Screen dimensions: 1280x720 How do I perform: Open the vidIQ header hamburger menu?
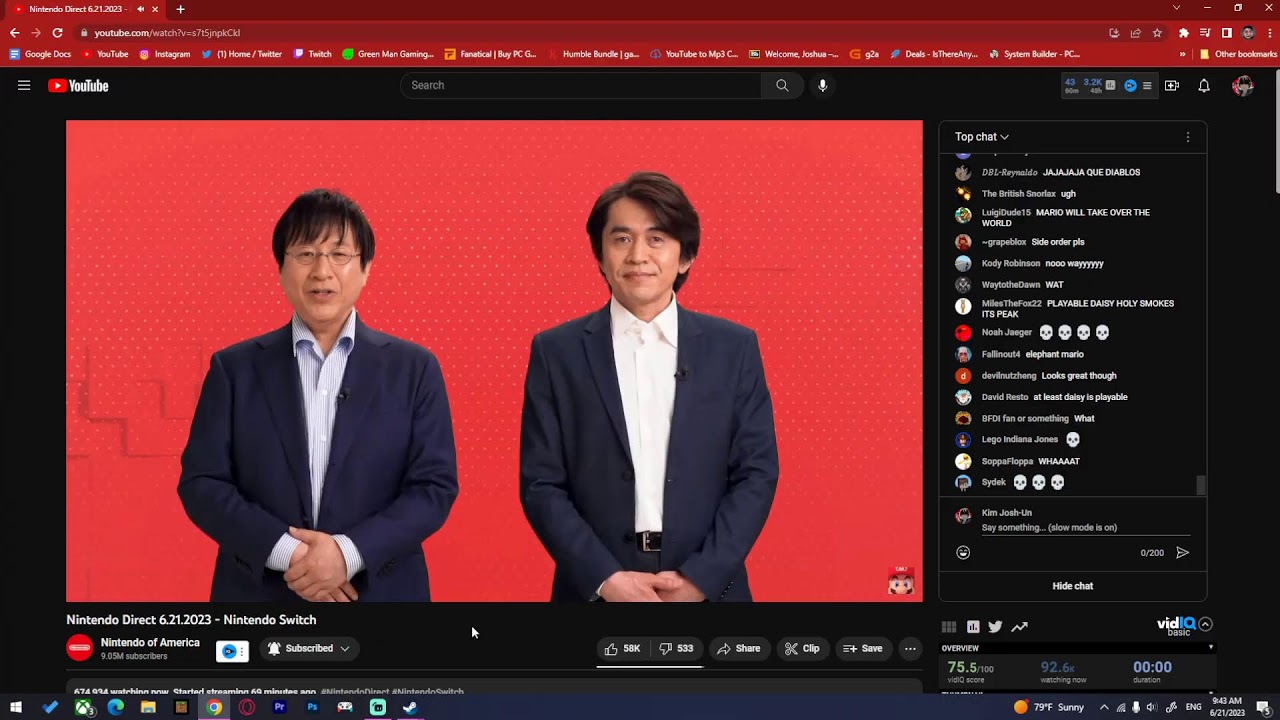point(1147,86)
